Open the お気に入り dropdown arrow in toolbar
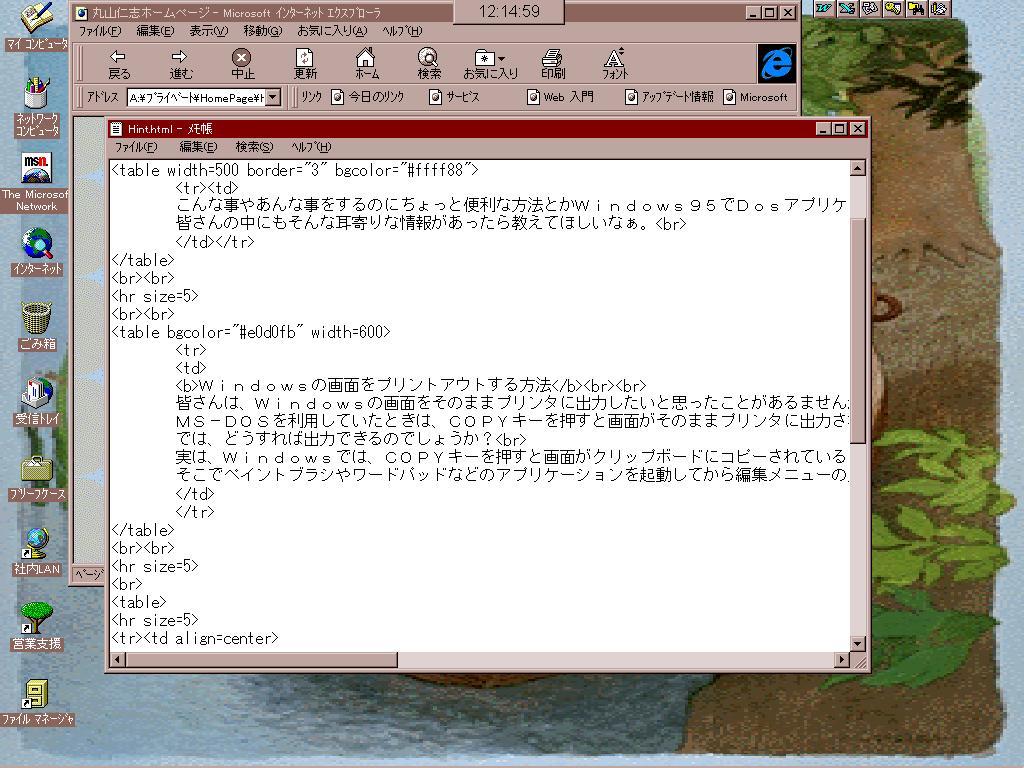Screen dimensions: 1024x768 pyautogui.click(x=501, y=59)
